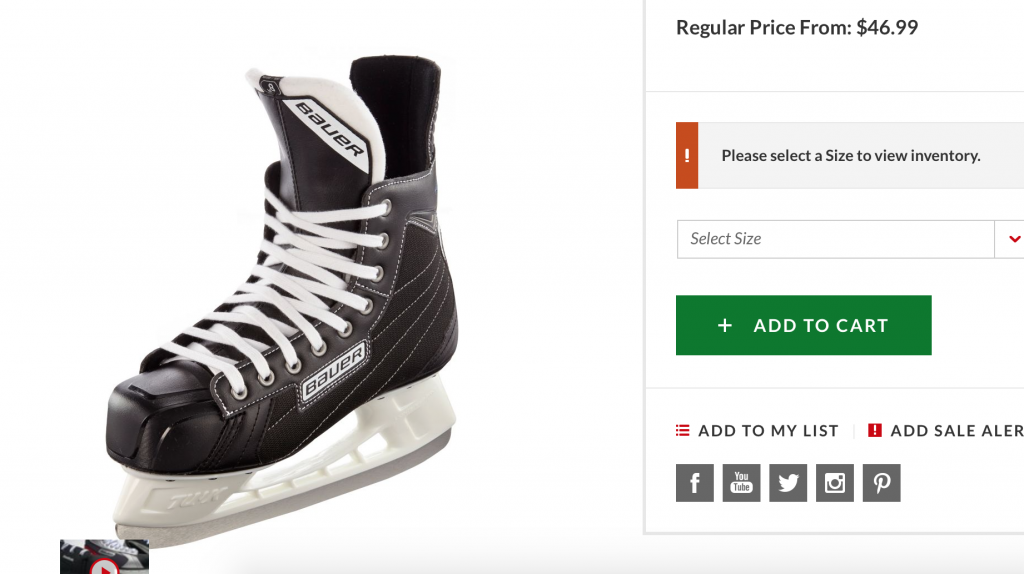
Task: Click the Add to My List link
Action: 768,431
